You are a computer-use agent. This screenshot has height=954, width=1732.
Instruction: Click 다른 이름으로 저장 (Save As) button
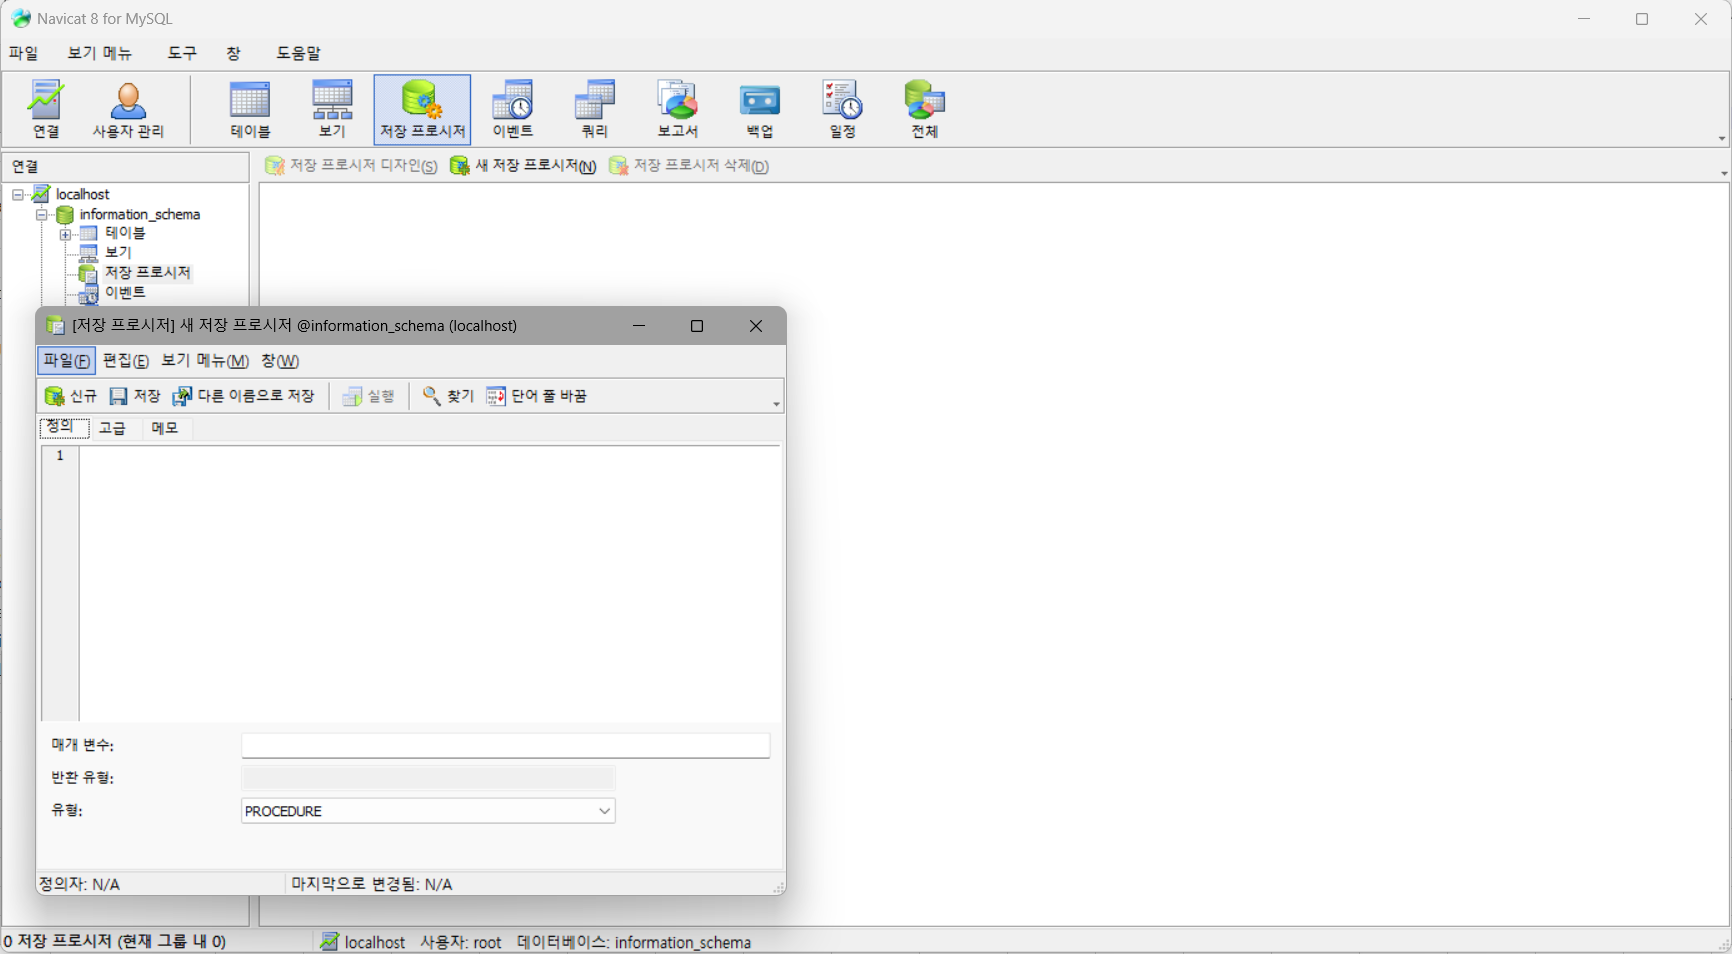[x=244, y=396]
